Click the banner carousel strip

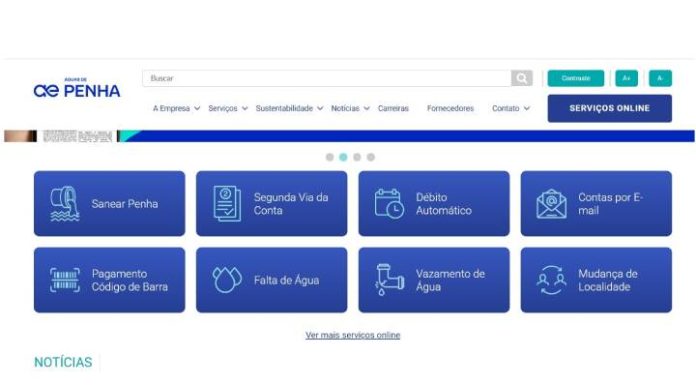point(349,136)
